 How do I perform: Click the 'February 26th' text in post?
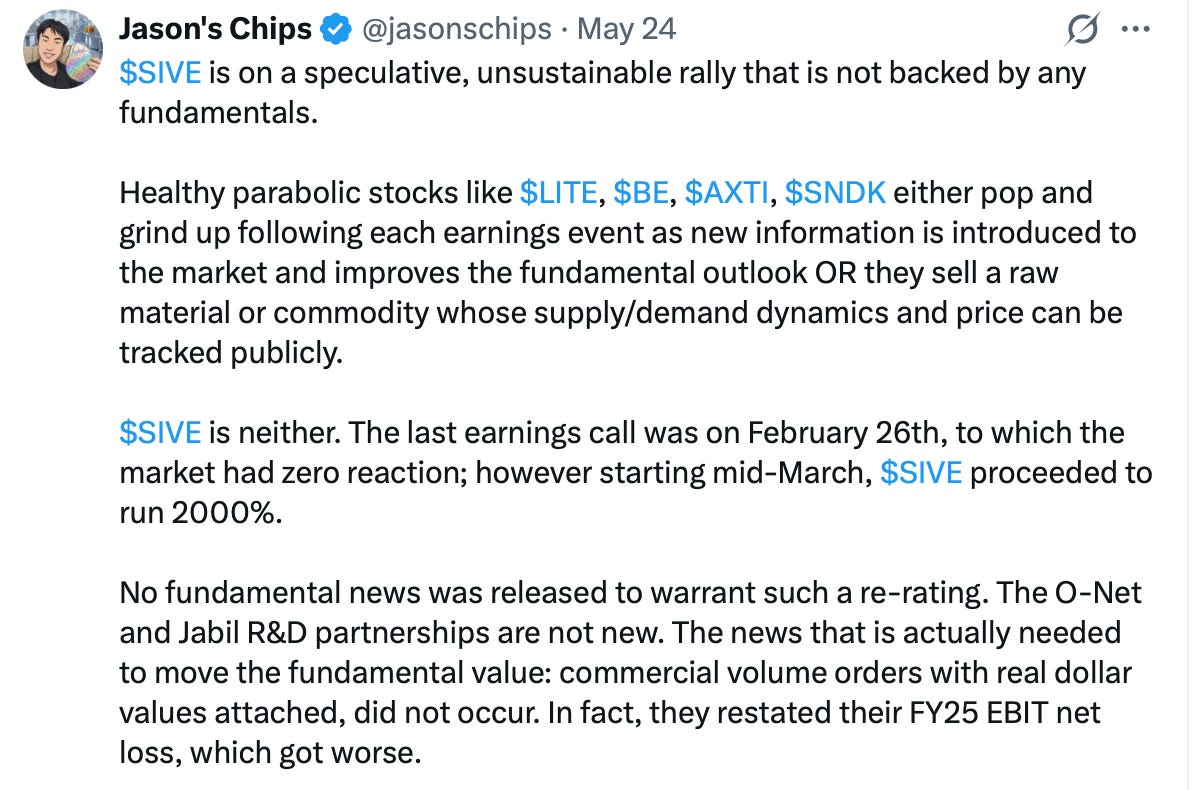pyautogui.click(x=844, y=433)
